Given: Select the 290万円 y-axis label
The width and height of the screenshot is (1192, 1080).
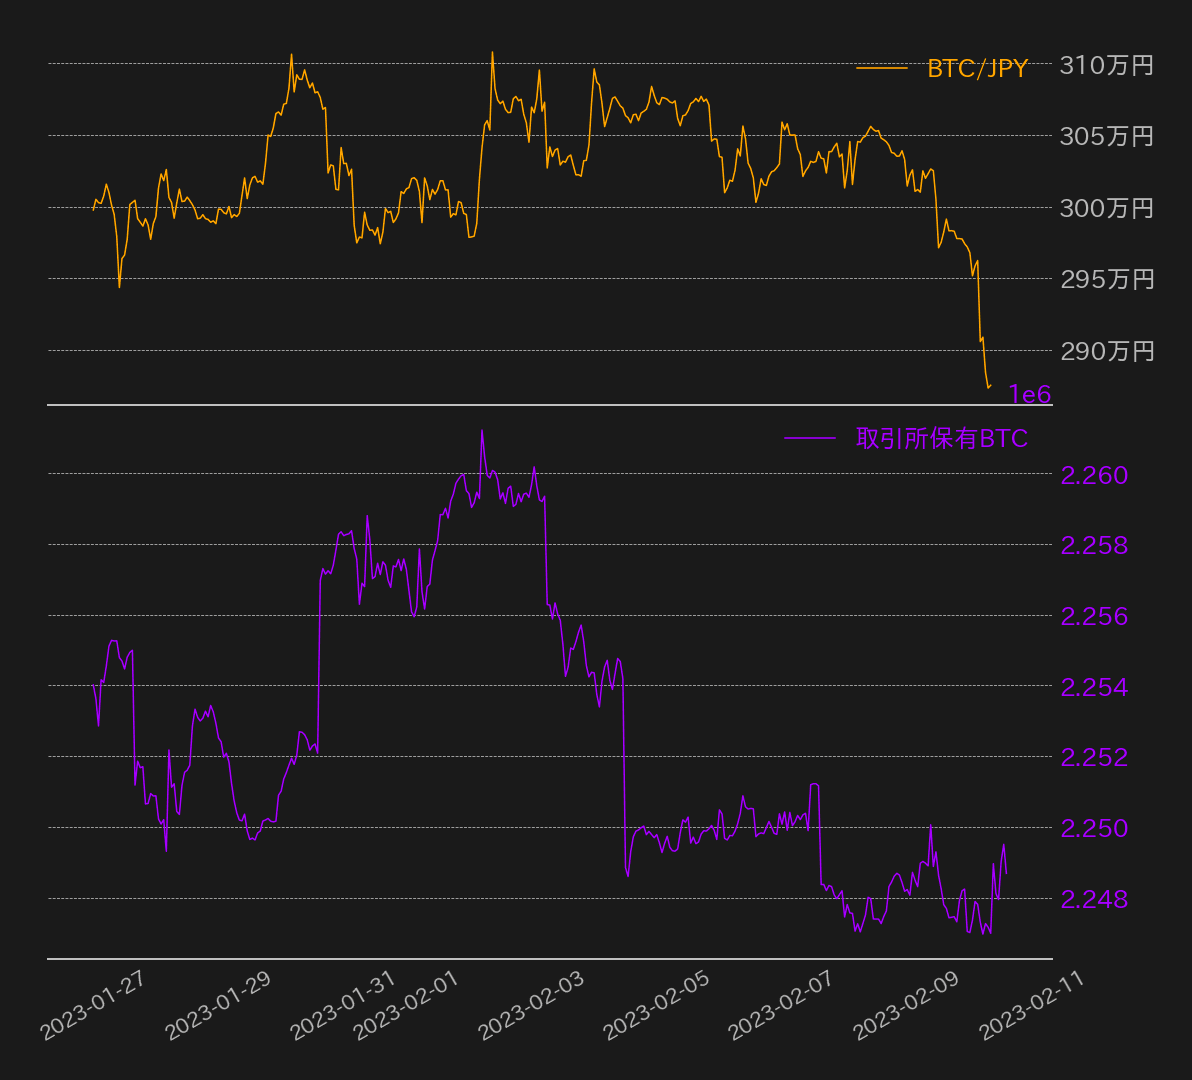Looking at the screenshot, I should [x=1106, y=351].
